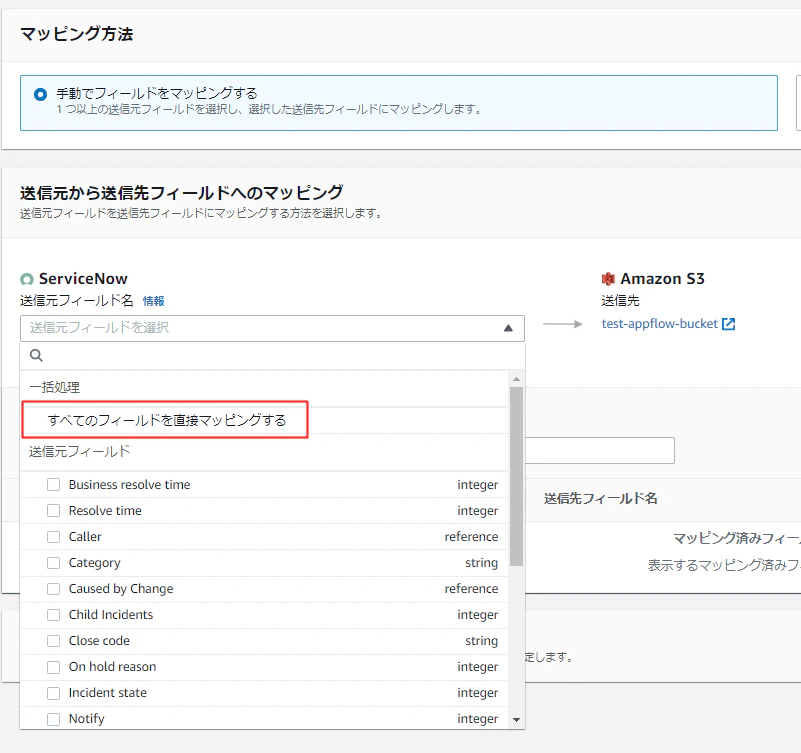The height and width of the screenshot is (753, 801).
Task: Check the Notify field checkbox
Action: [54, 719]
